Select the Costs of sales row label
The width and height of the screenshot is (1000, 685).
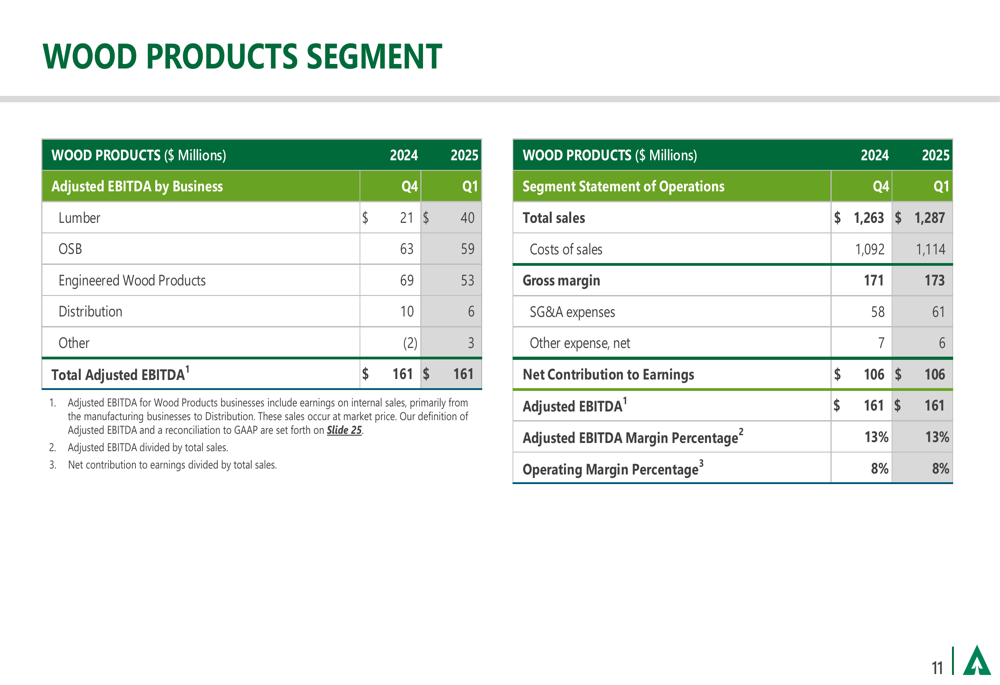(566, 249)
